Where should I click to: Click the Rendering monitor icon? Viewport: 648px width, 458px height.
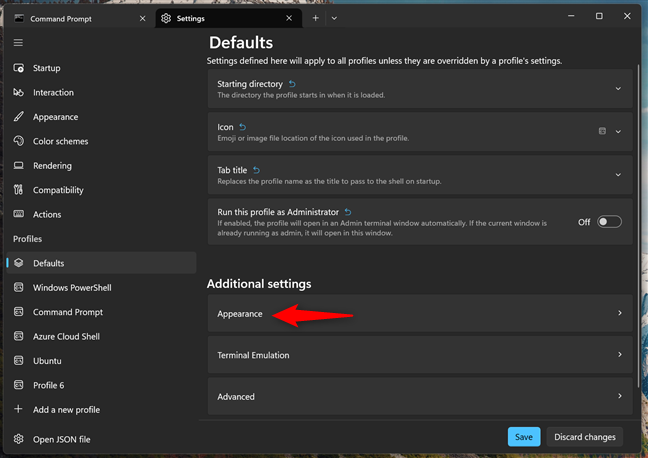[x=19, y=165]
